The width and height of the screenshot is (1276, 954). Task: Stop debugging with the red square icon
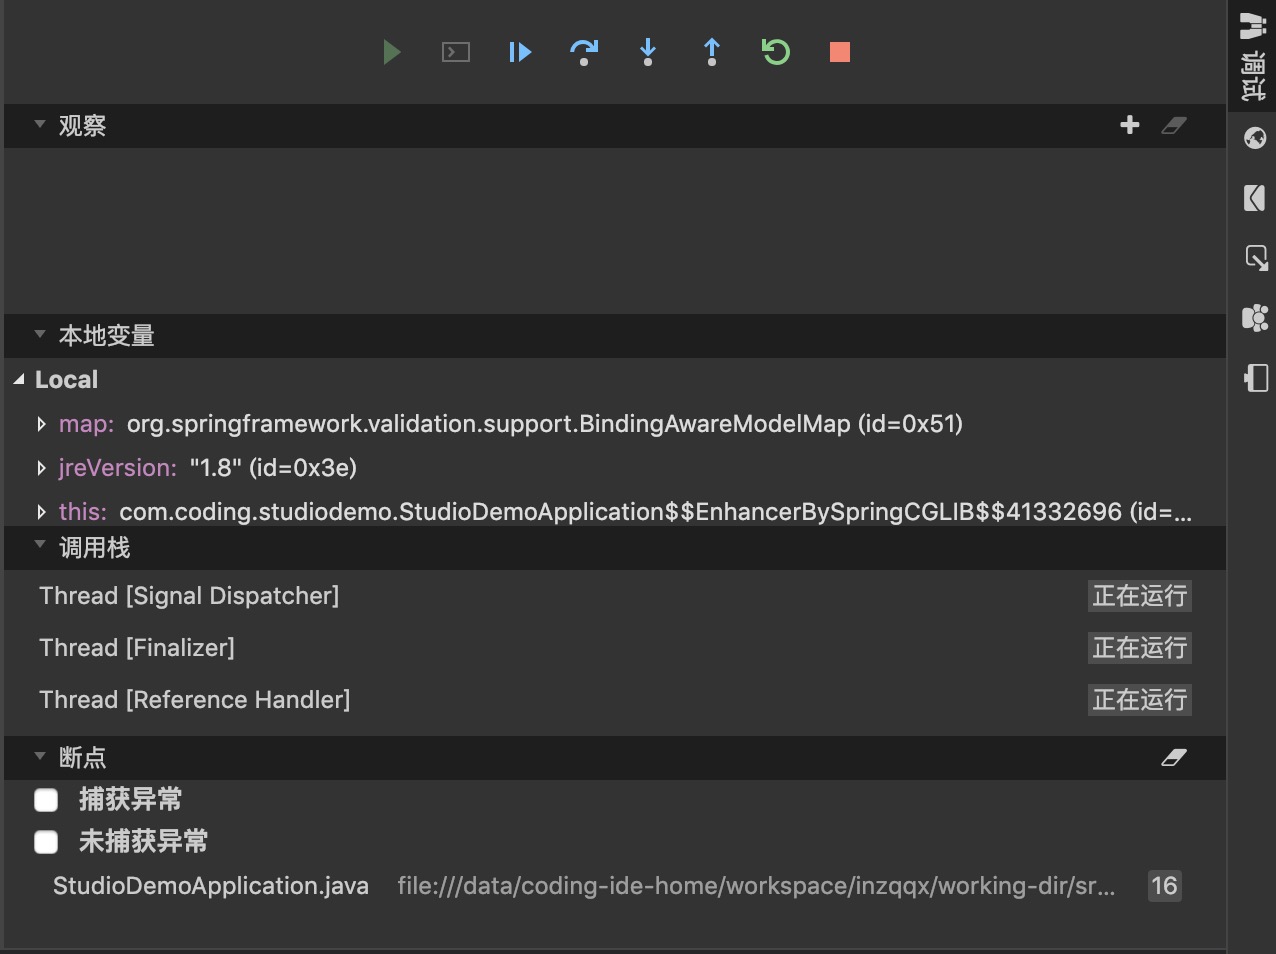point(839,52)
